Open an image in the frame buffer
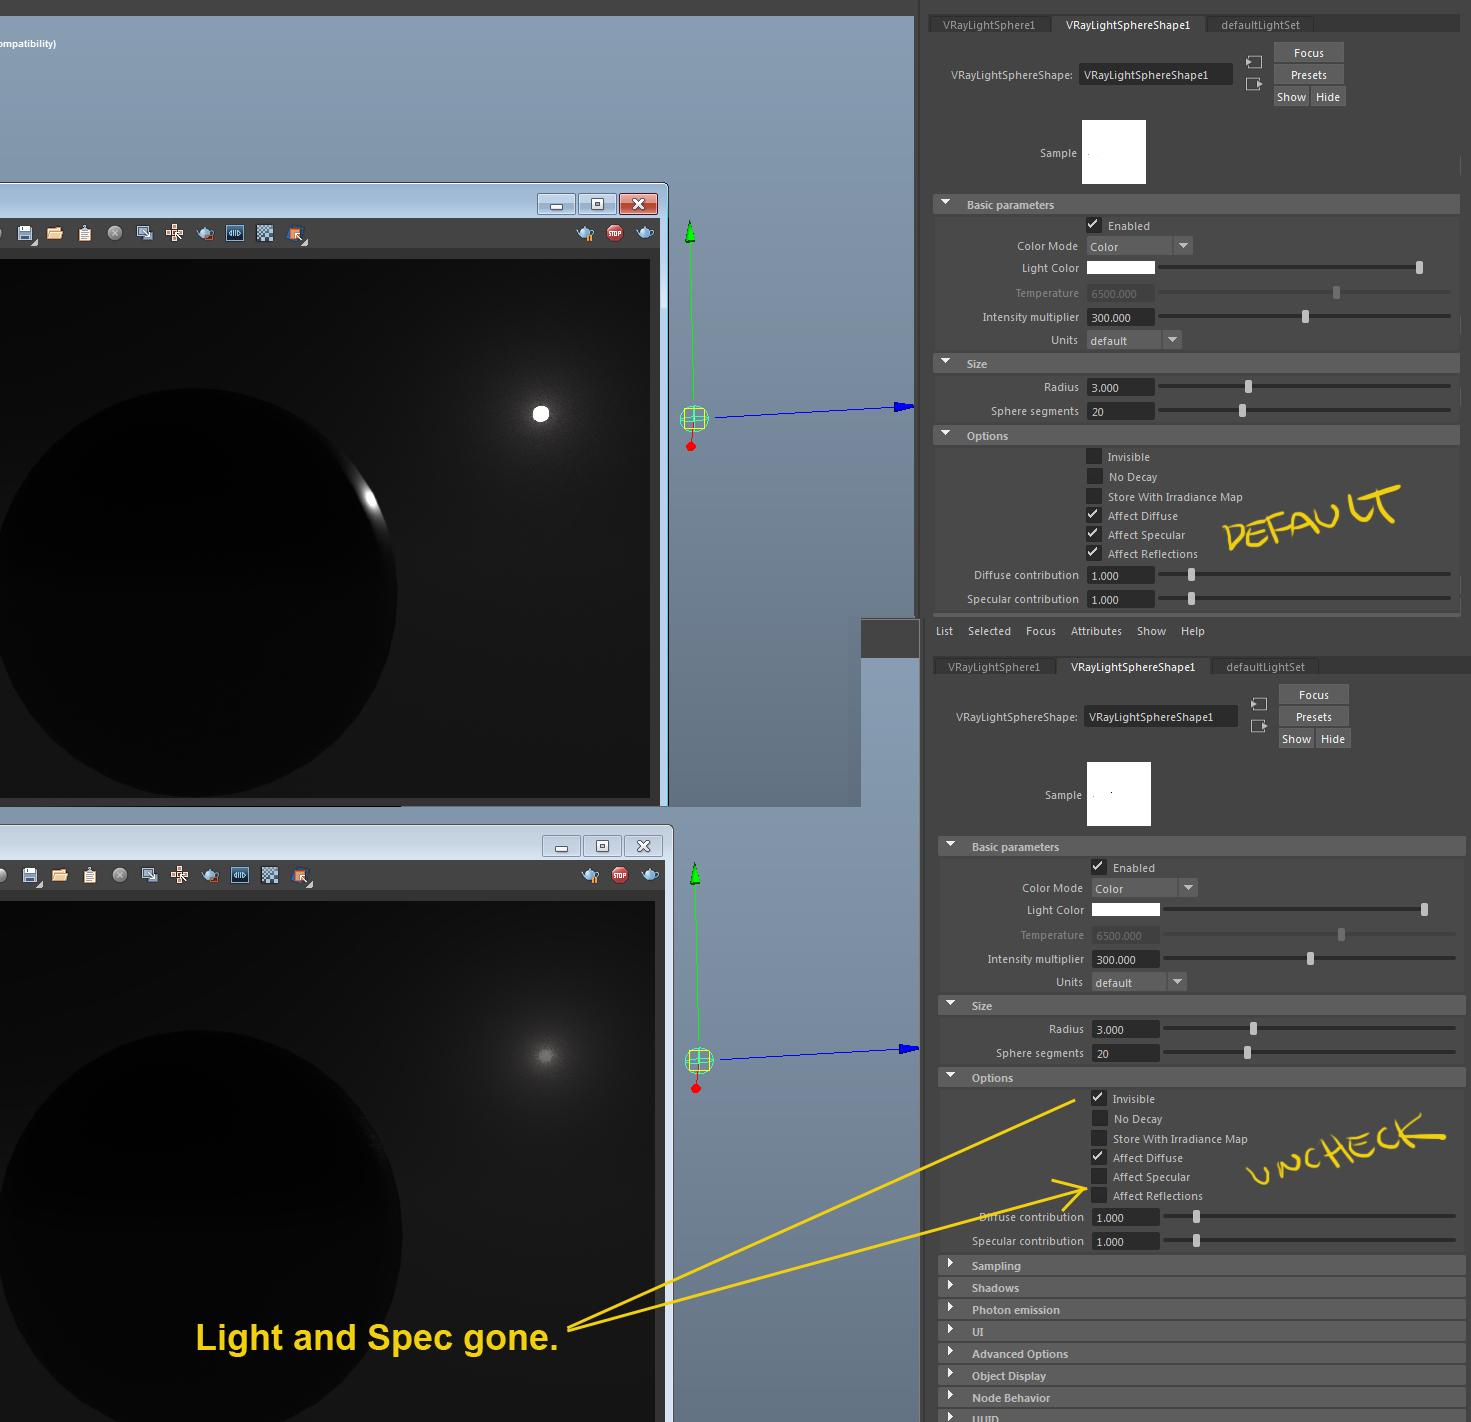Screen dimensions: 1471x1422 (55, 233)
